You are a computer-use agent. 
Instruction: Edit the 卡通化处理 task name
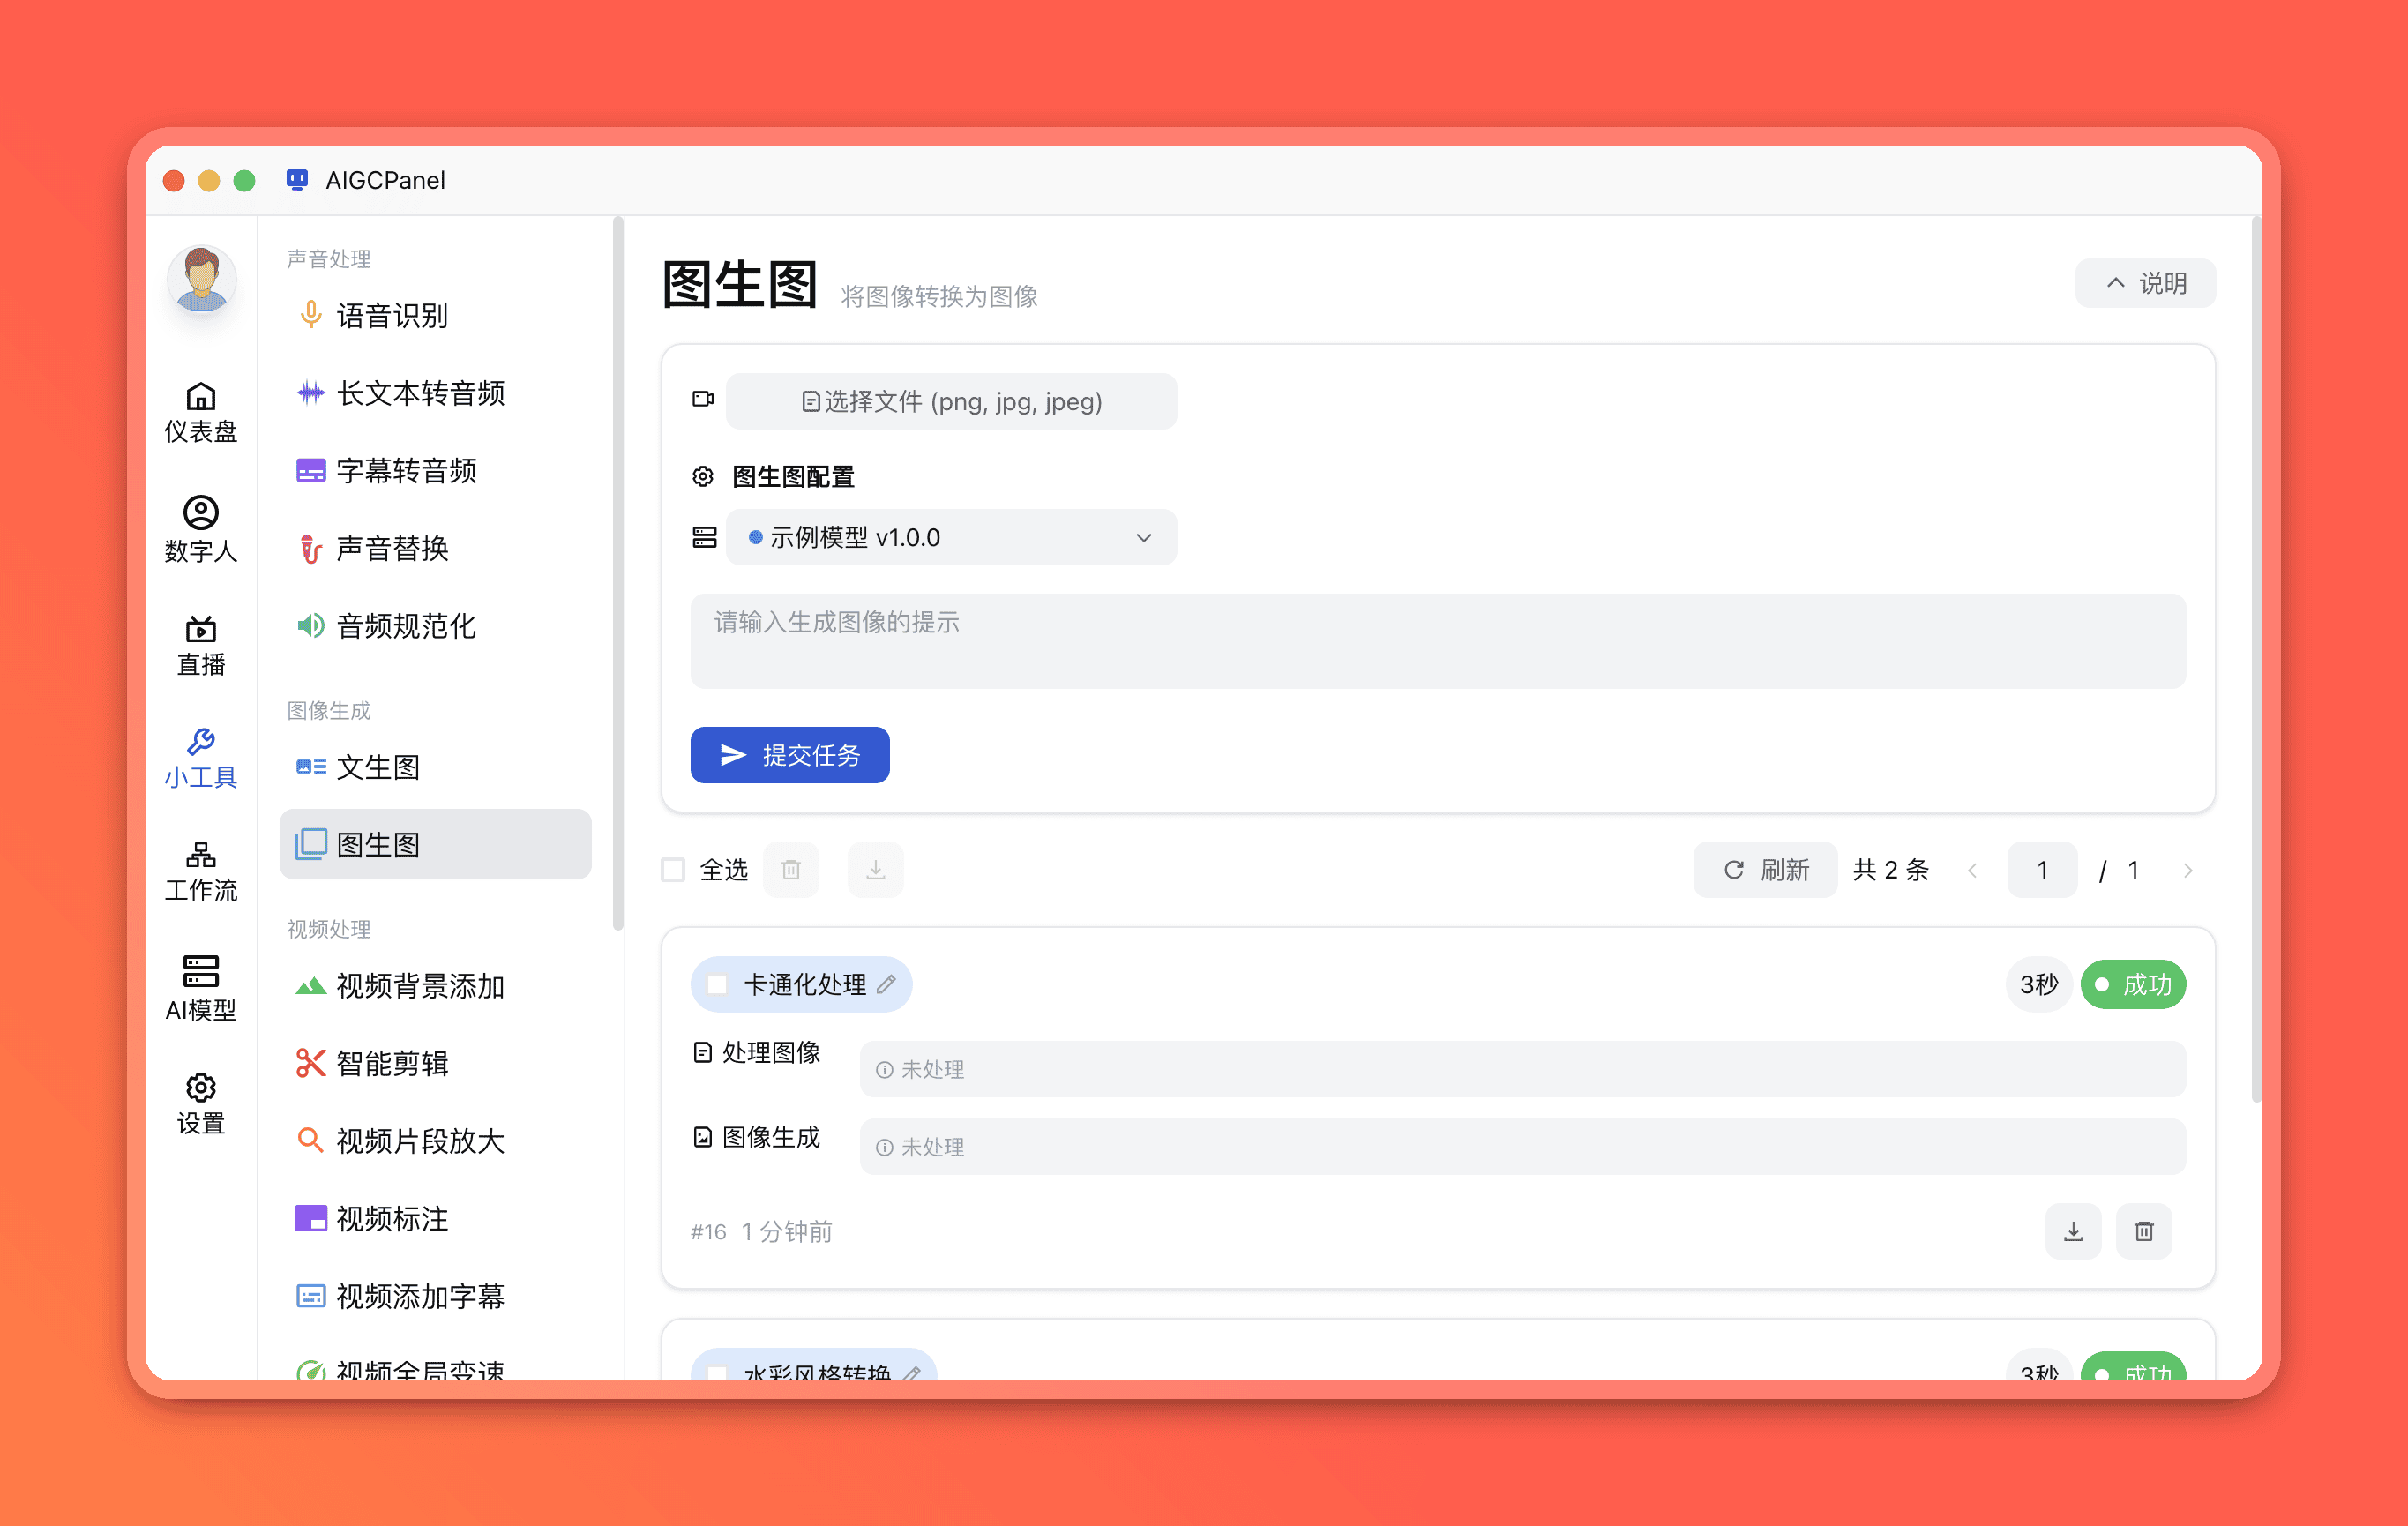click(885, 984)
